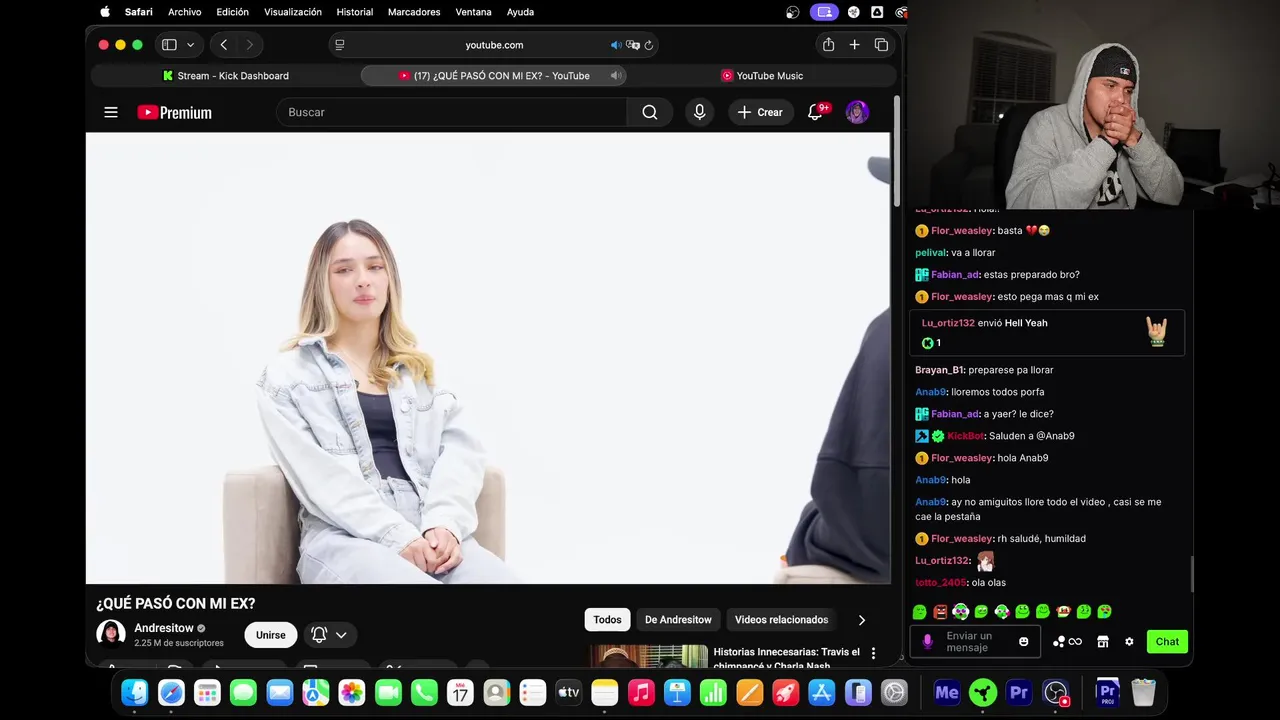Click the youtube.com address bar
The height and width of the screenshot is (720, 1280).
tap(494, 45)
